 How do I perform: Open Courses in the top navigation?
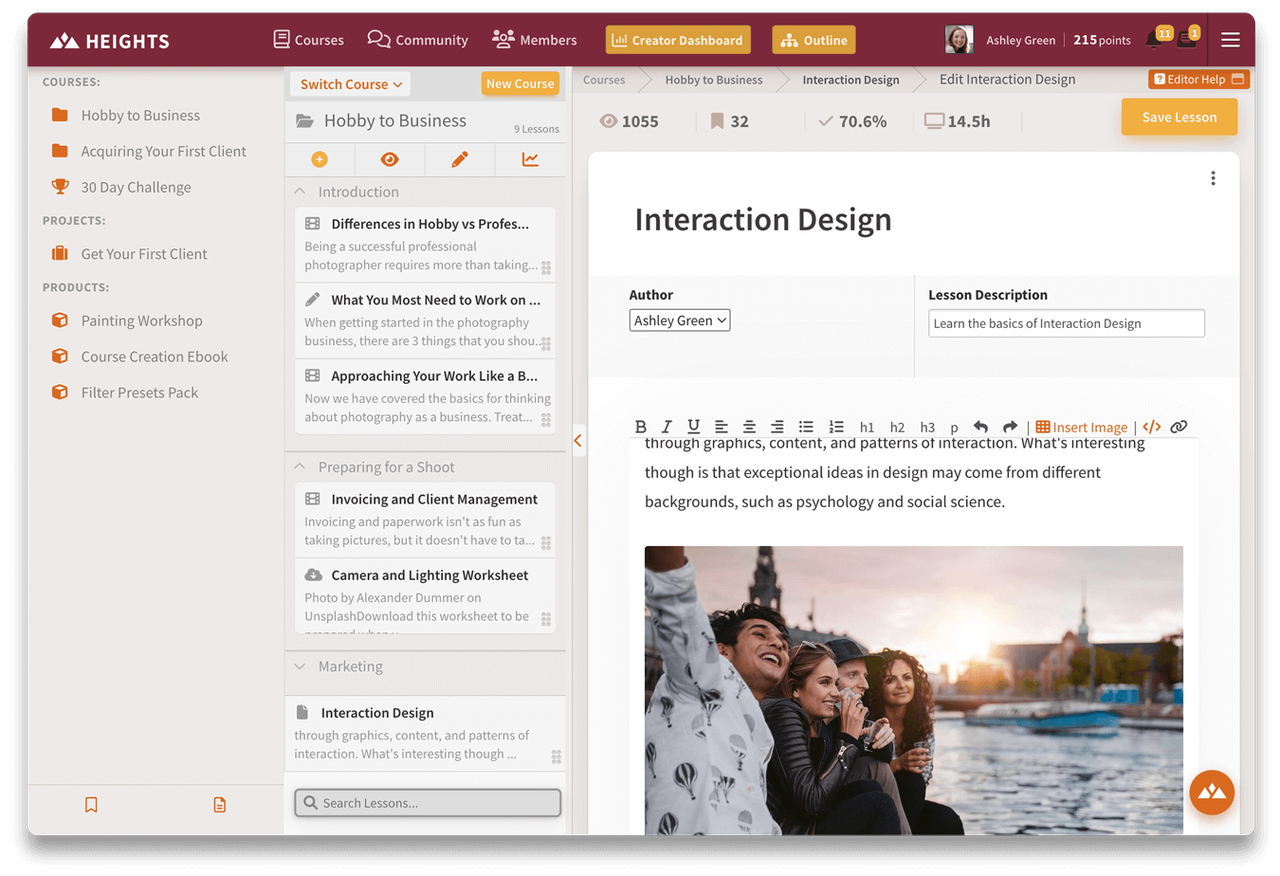pyautogui.click(x=309, y=40)
